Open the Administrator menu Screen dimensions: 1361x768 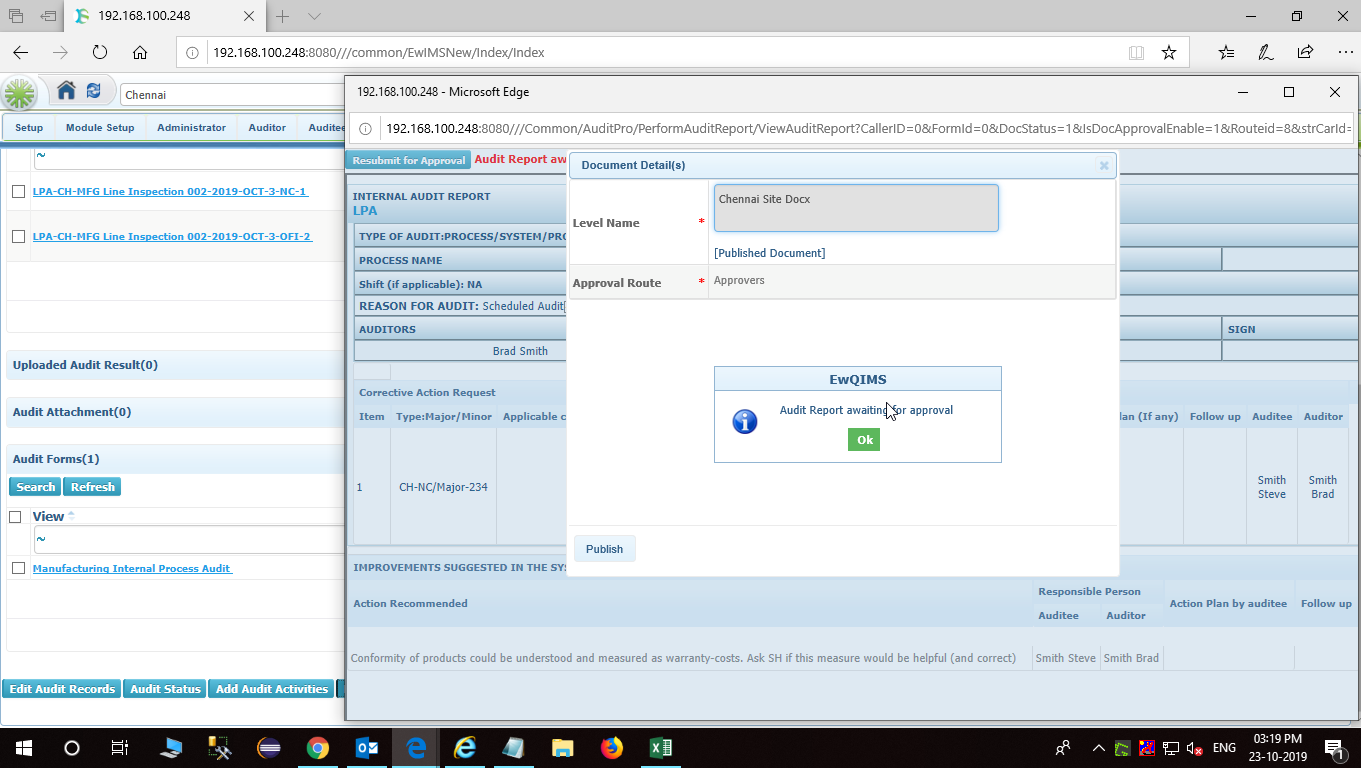[x=191, y=128]
